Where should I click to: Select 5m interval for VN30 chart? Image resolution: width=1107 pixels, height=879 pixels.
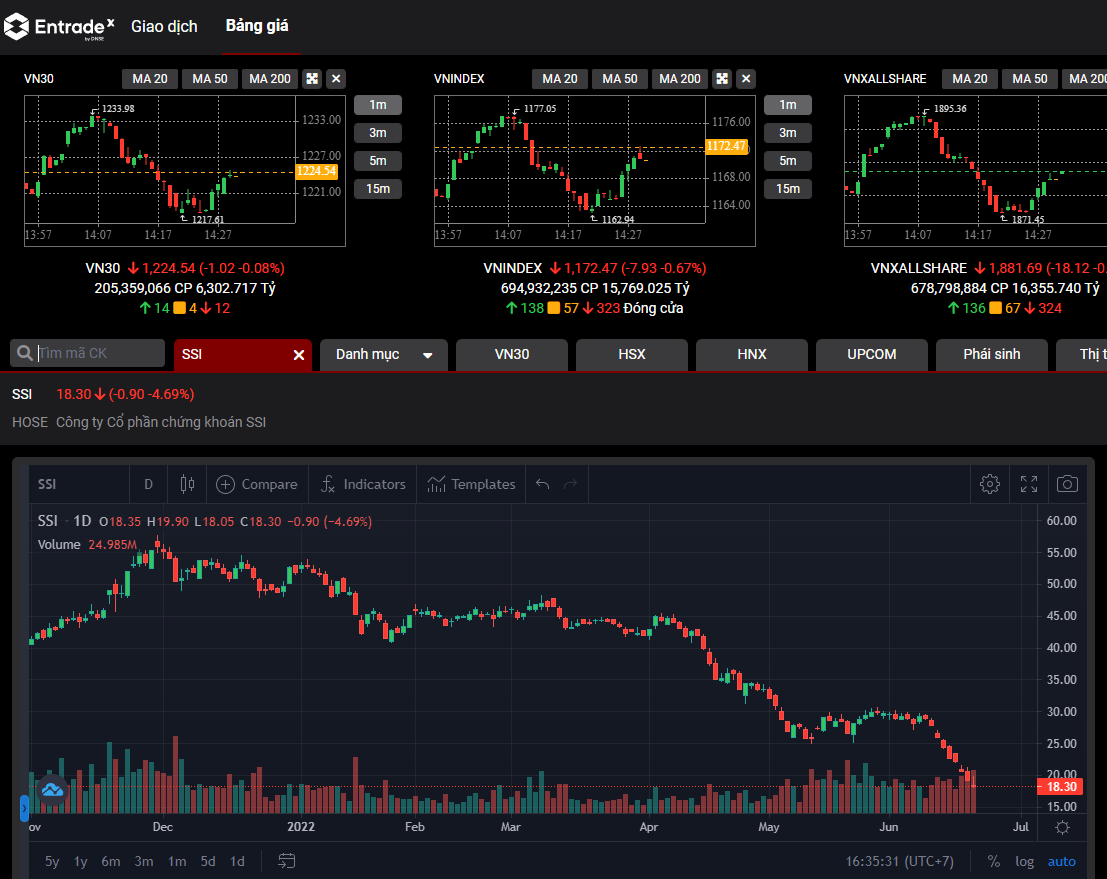pos(378,161)
